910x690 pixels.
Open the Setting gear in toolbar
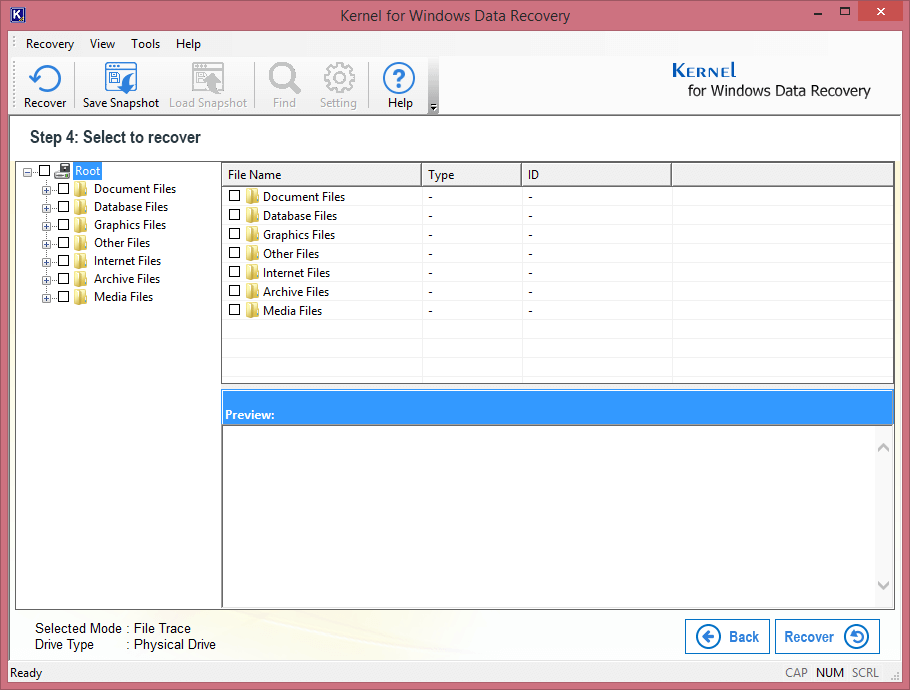click(339, 78)
